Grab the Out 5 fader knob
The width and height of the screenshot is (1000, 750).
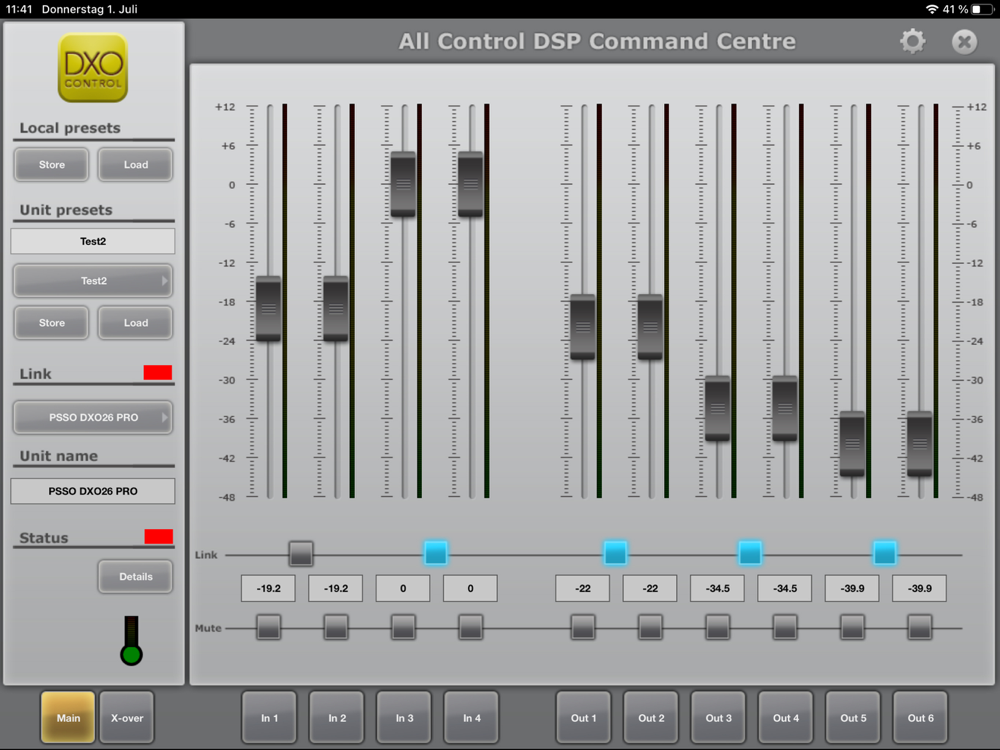pos(853,444)
